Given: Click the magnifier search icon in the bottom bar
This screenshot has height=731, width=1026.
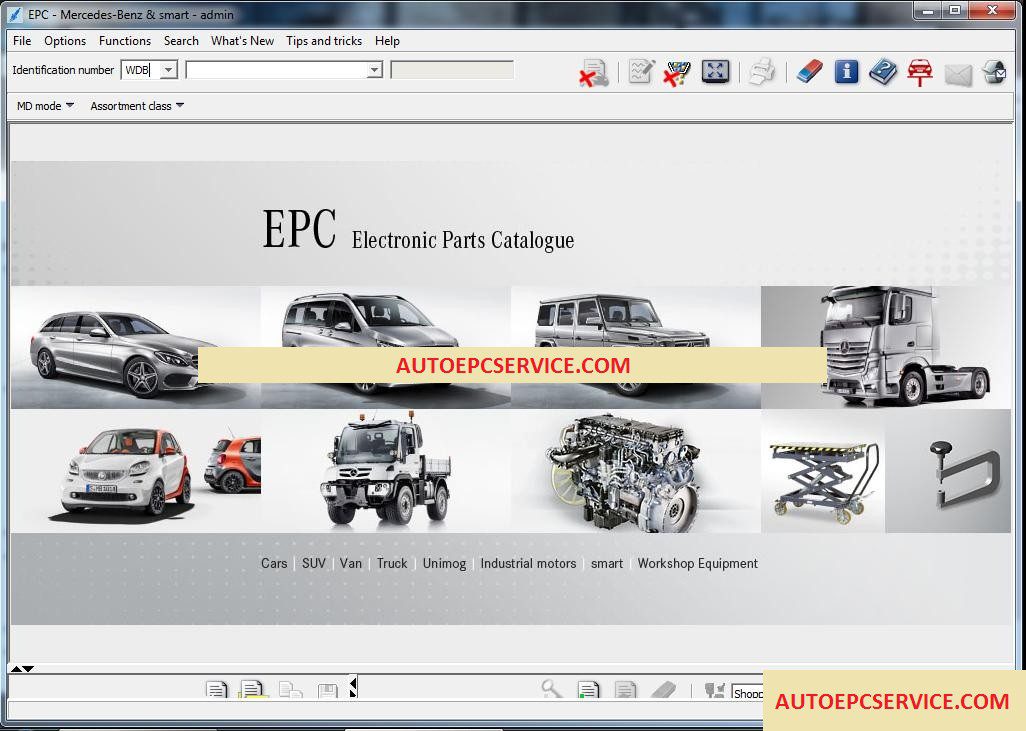Looking at the screenshot, I should coord(551,688).
